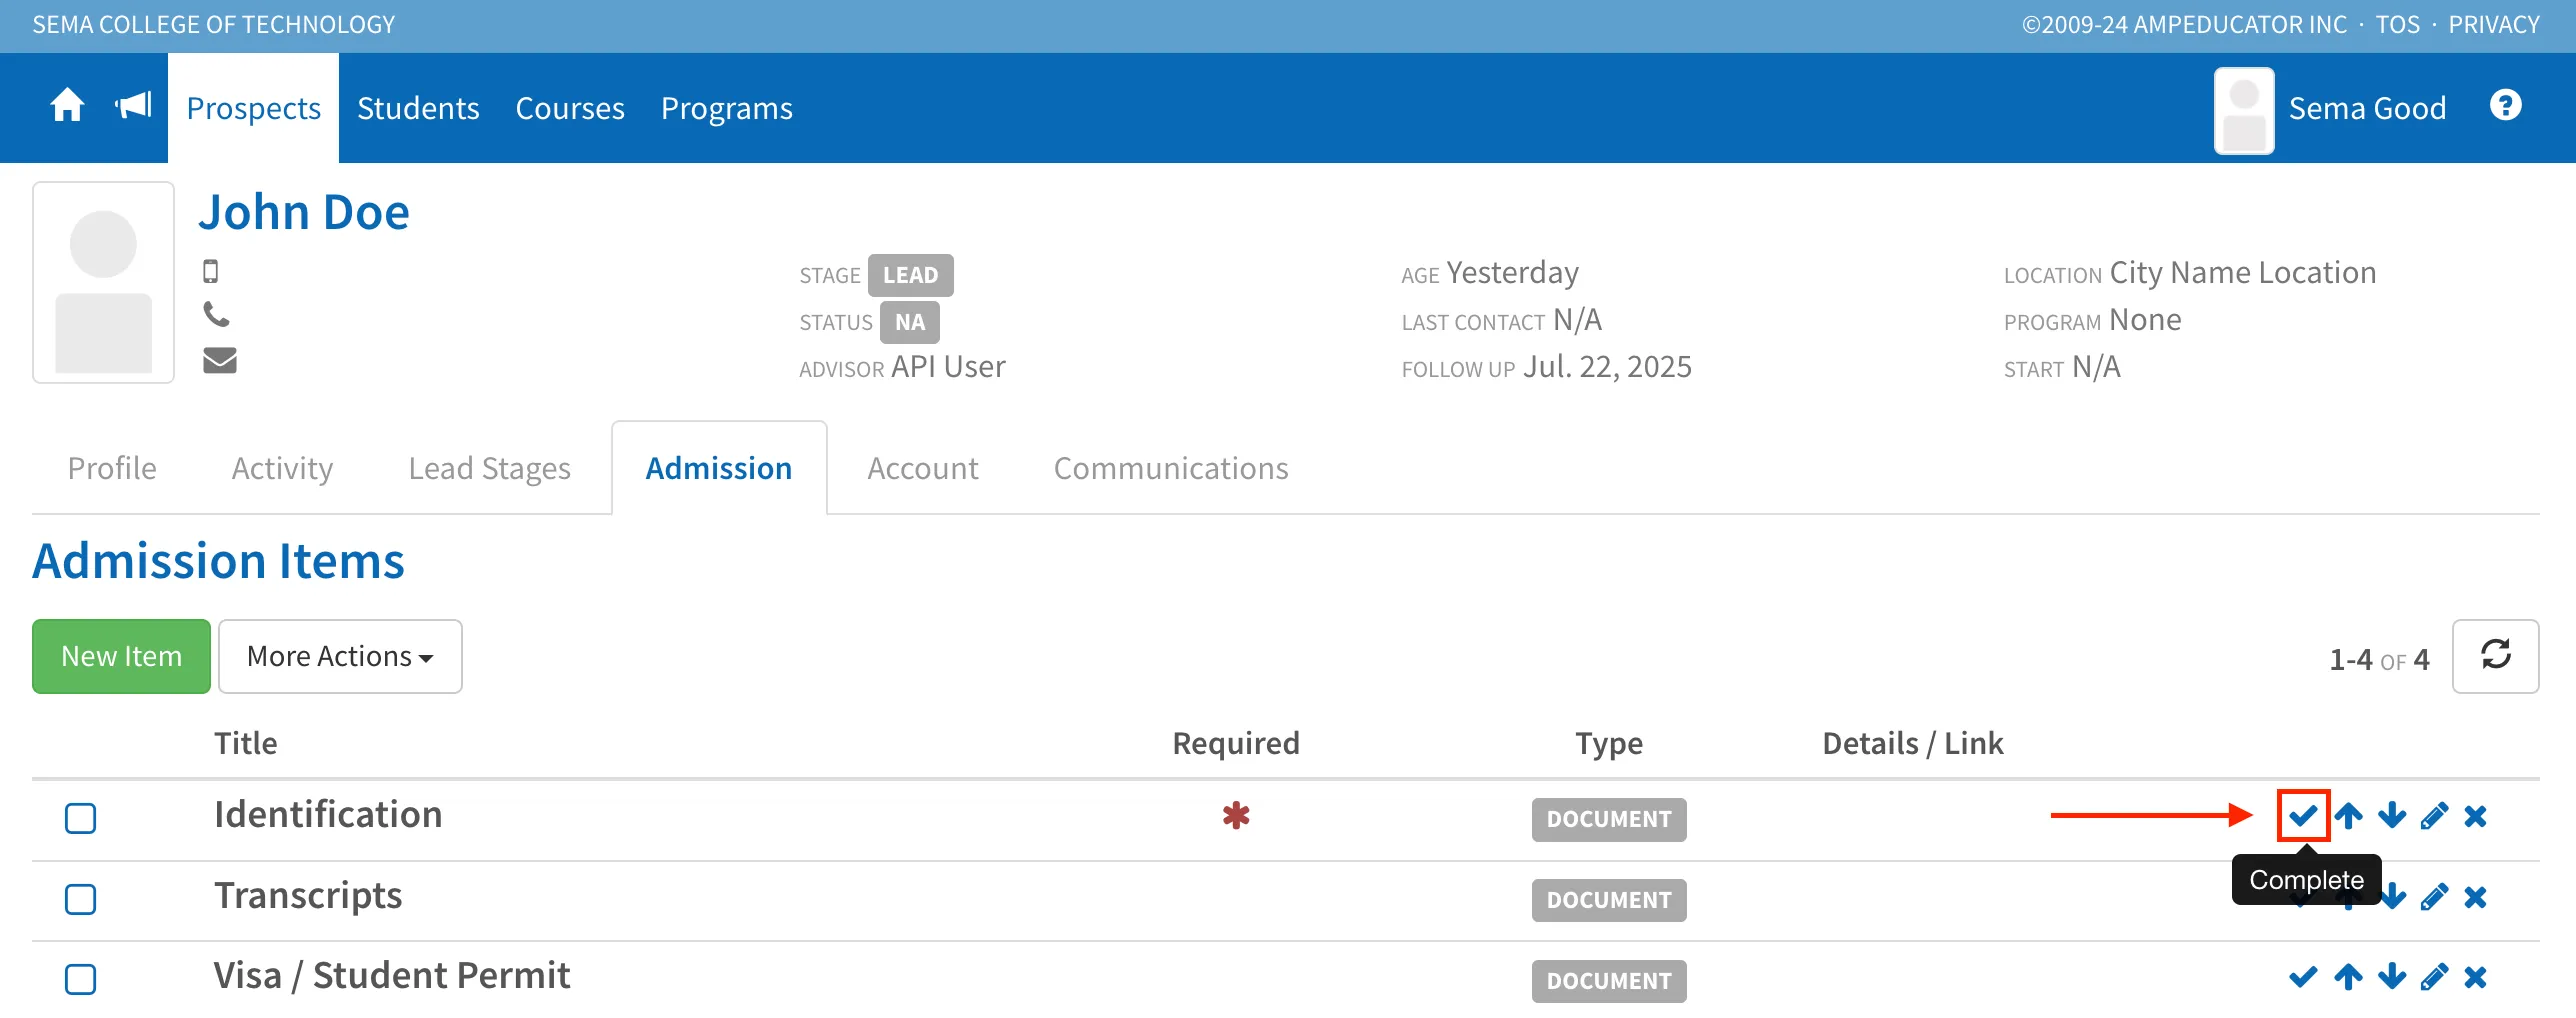Refresh the admission items list
This screenshot has height=1018, width=2576.
2495,656
